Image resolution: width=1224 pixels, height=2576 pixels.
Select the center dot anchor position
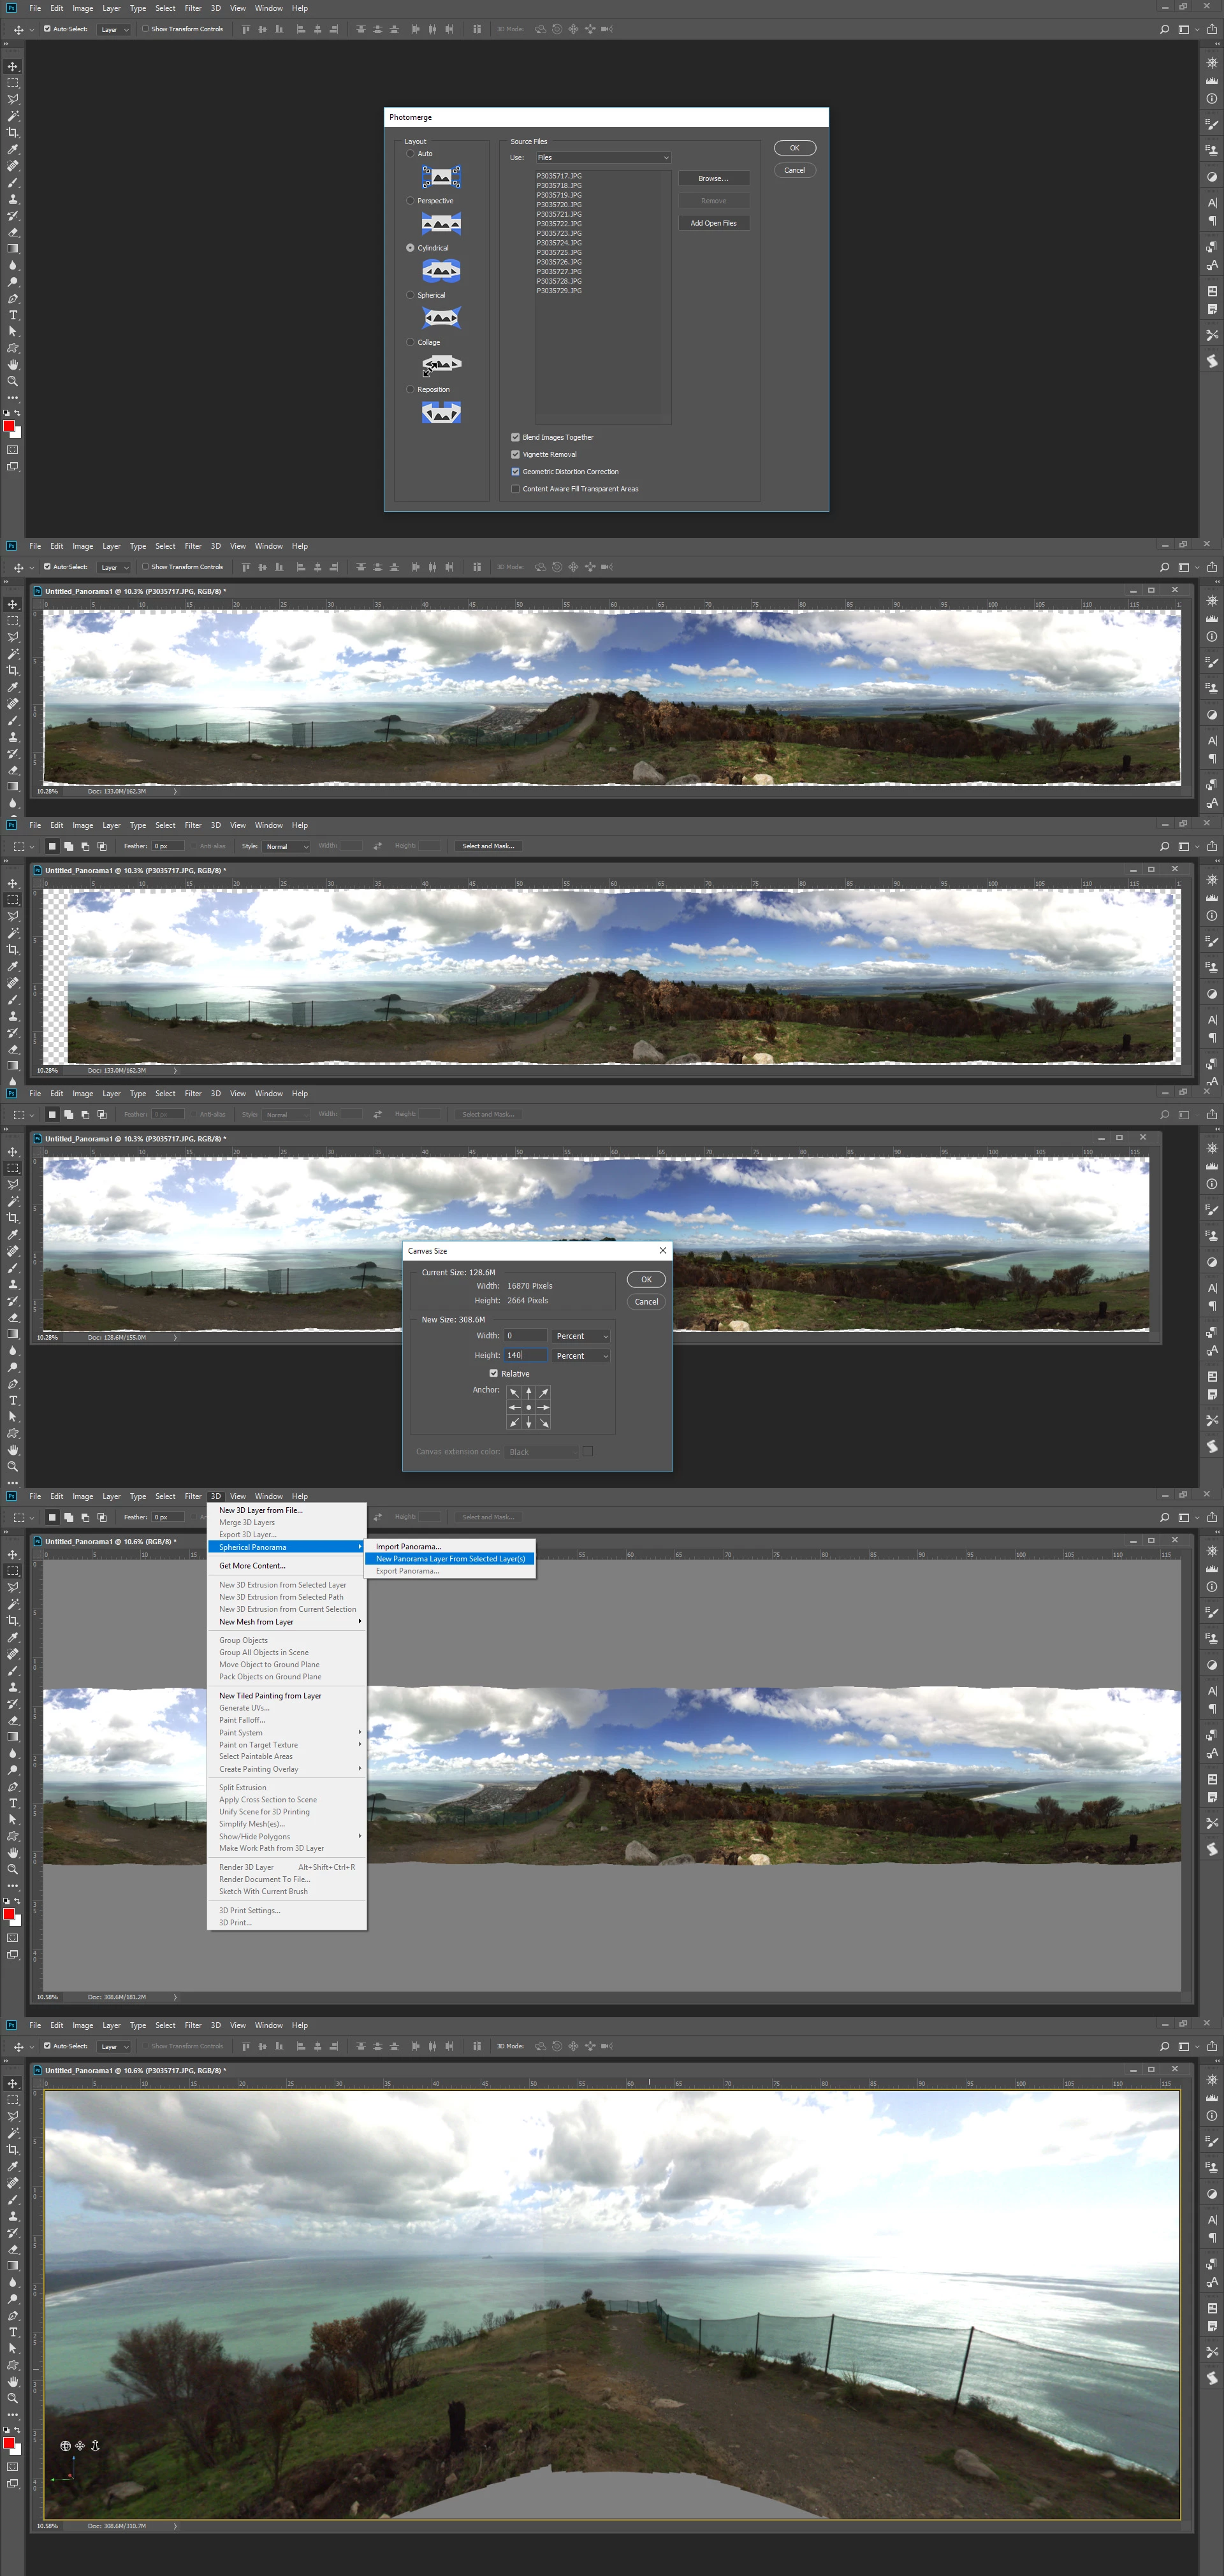pos(529,1407)
